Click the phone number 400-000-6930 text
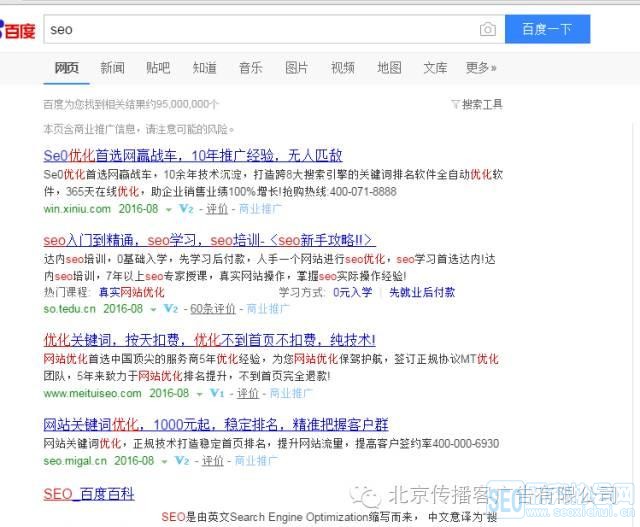640x527 pixels. click(x=465, y=443)
